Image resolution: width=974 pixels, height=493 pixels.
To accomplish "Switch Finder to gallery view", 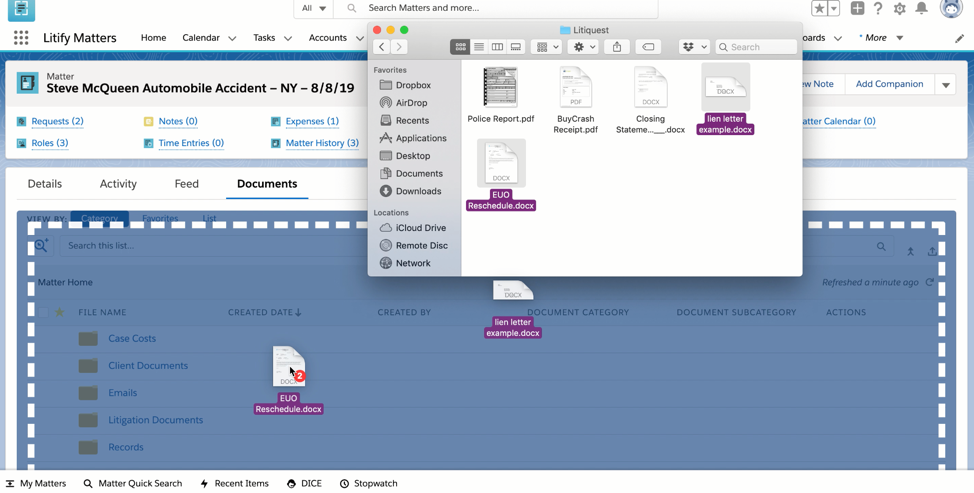I will (515, 47).
